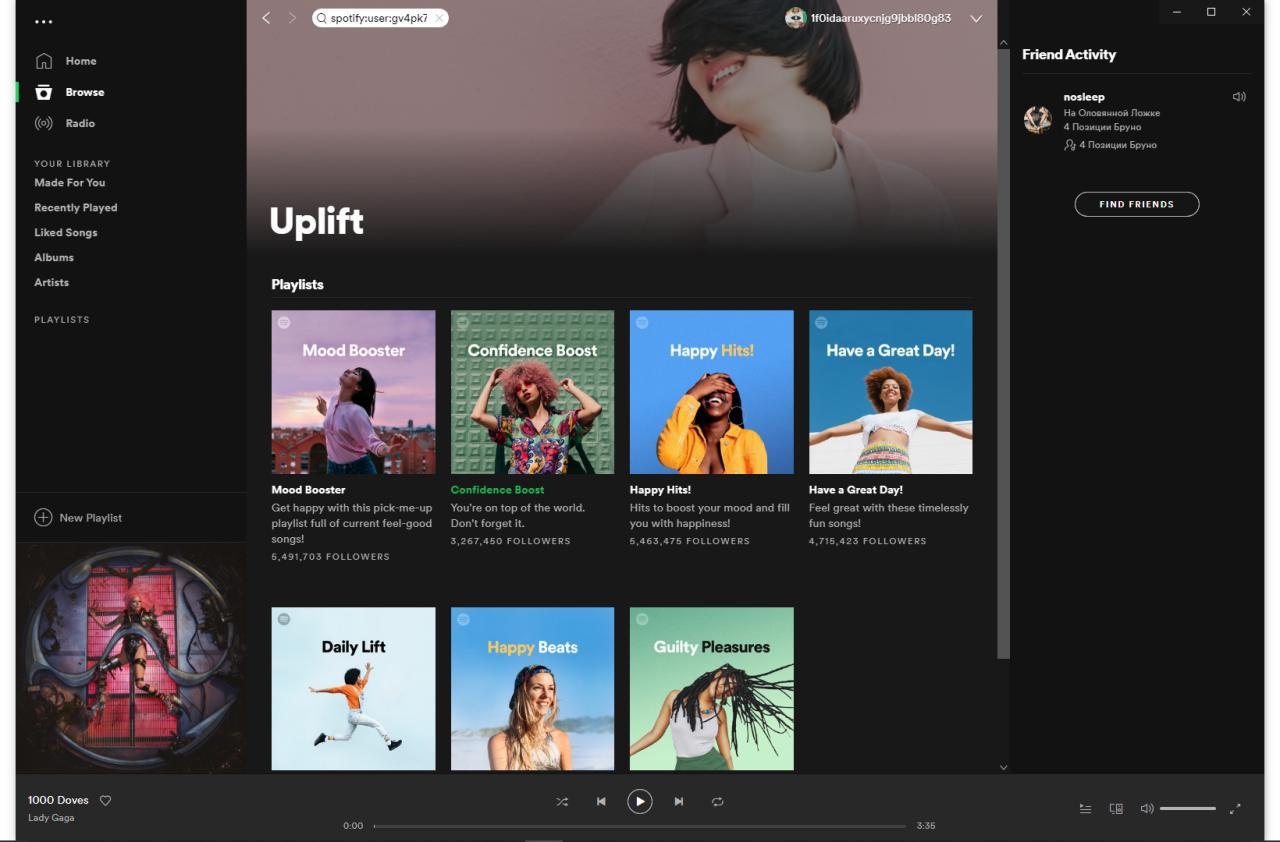The image size is (1280, 842).
Task: Click the user profile avatar
Action: [796, 18]
